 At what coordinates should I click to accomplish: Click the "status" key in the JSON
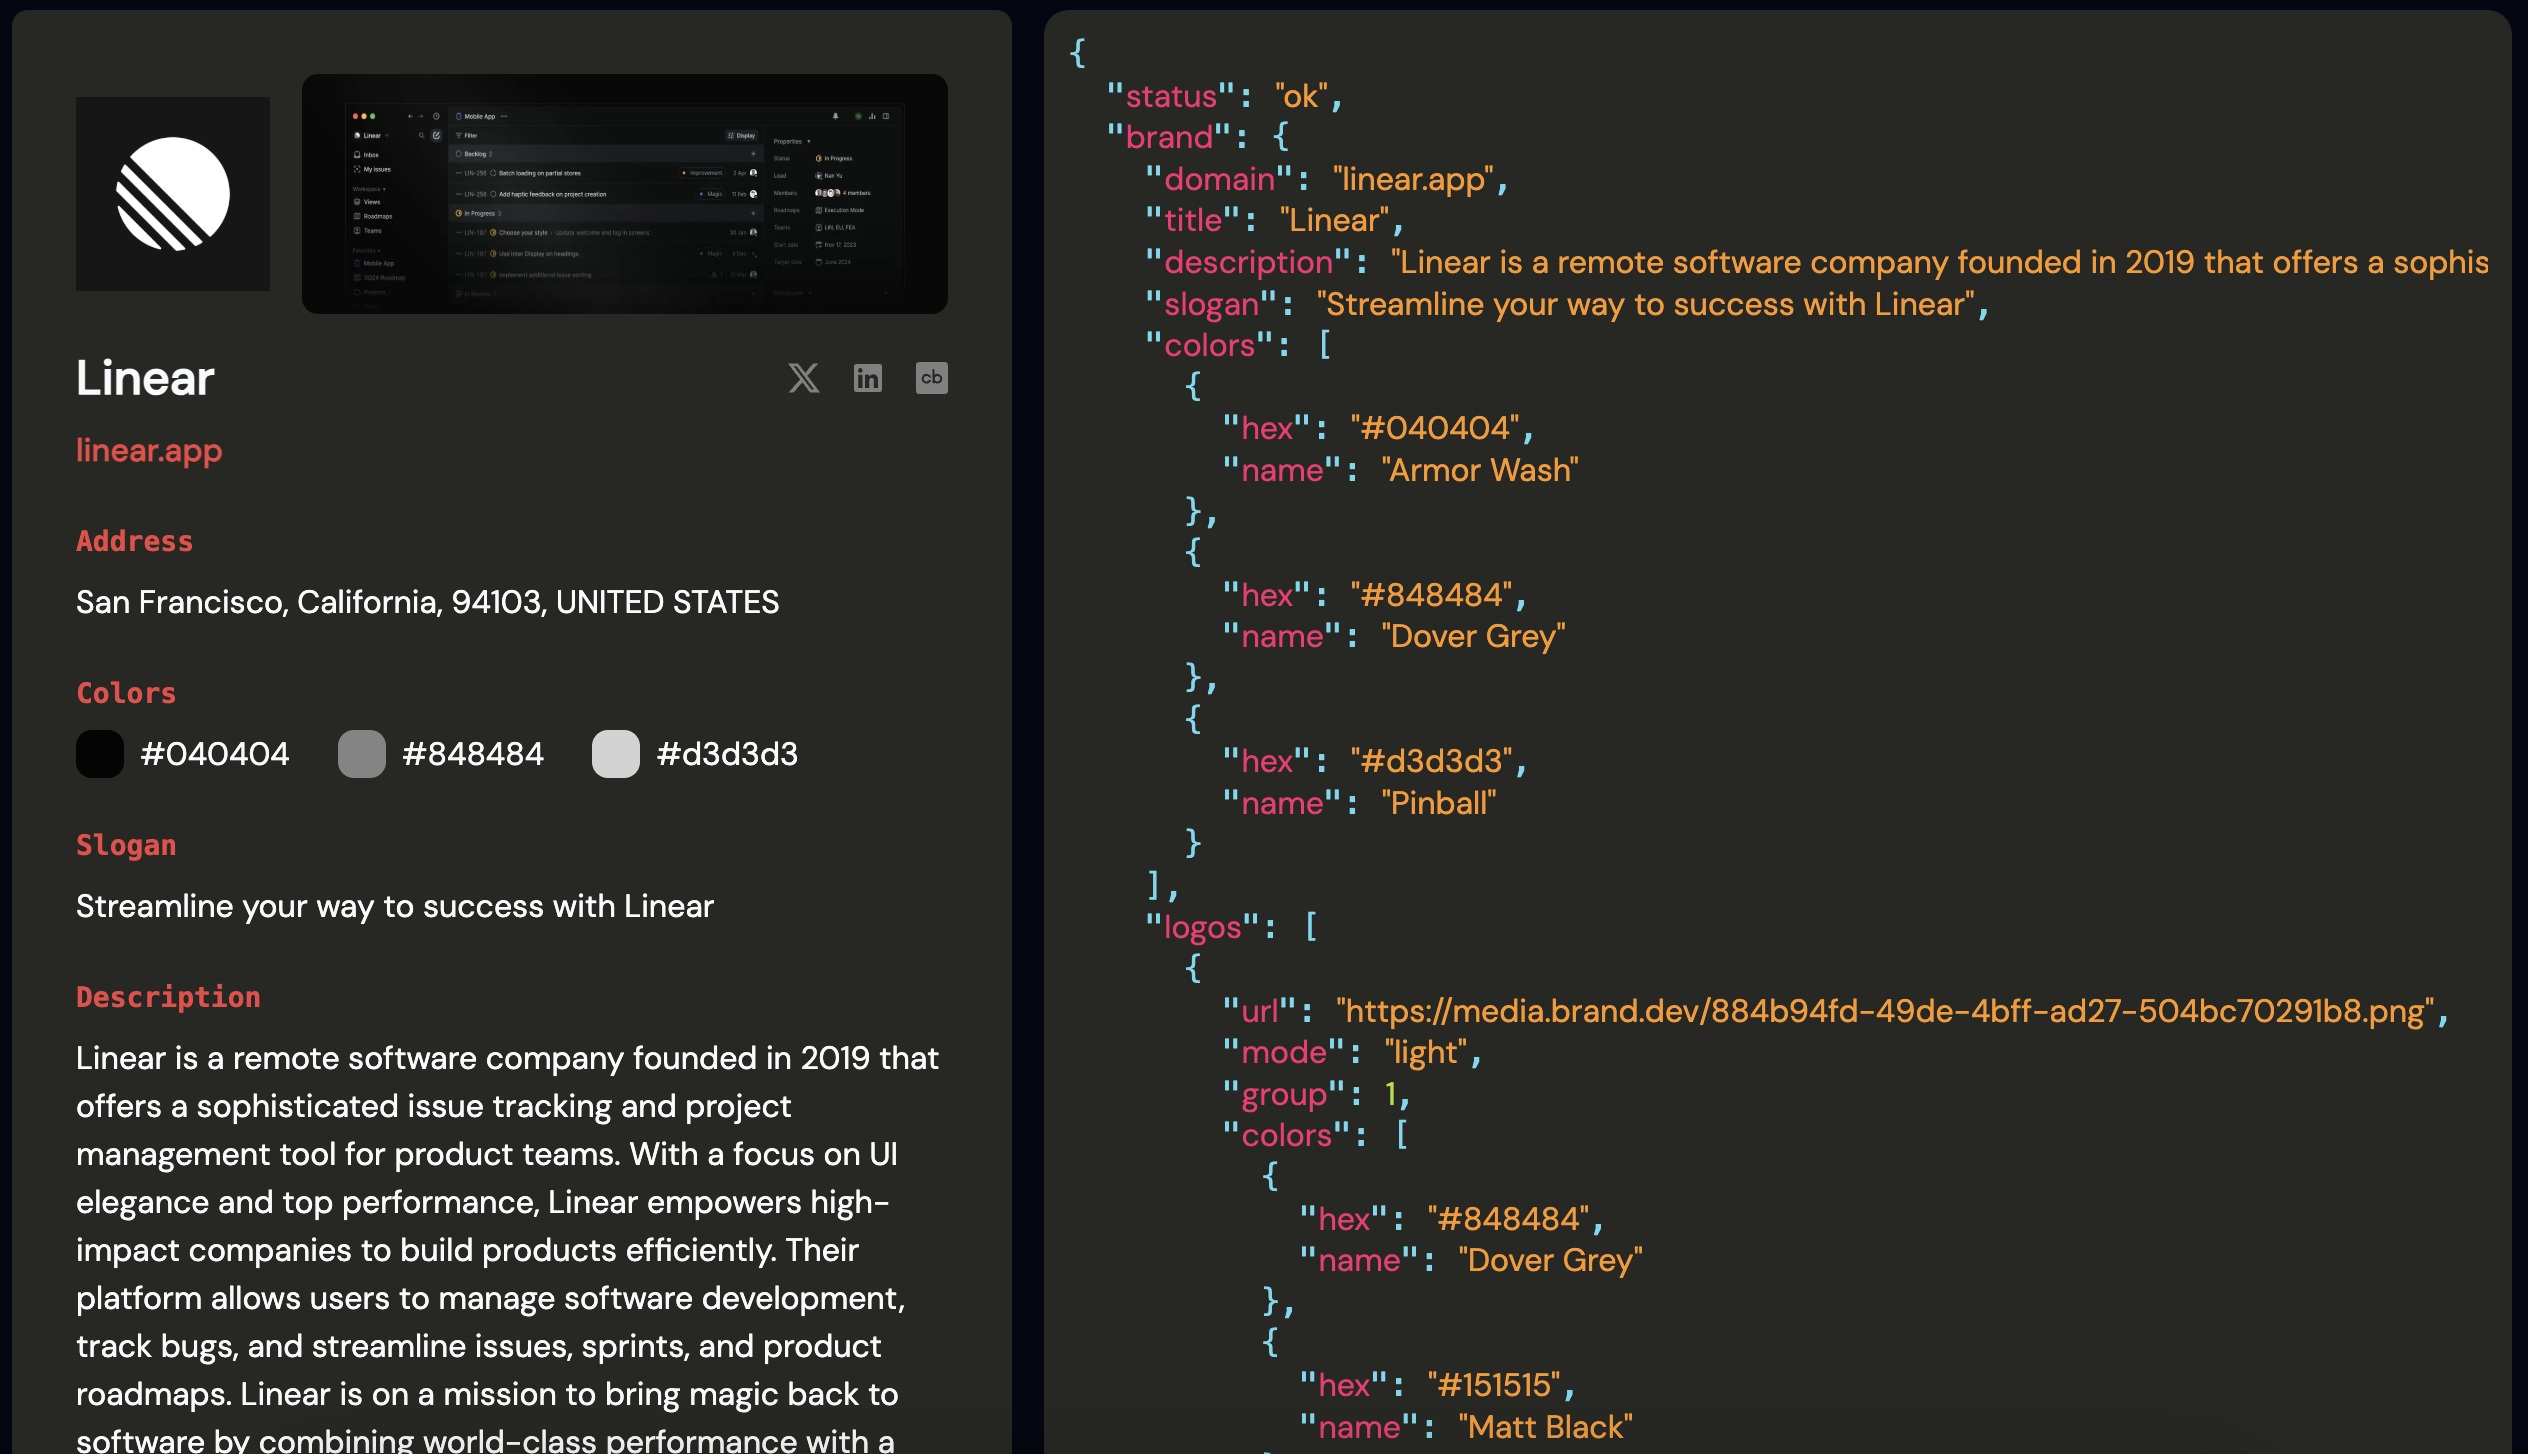point(1171,96)
